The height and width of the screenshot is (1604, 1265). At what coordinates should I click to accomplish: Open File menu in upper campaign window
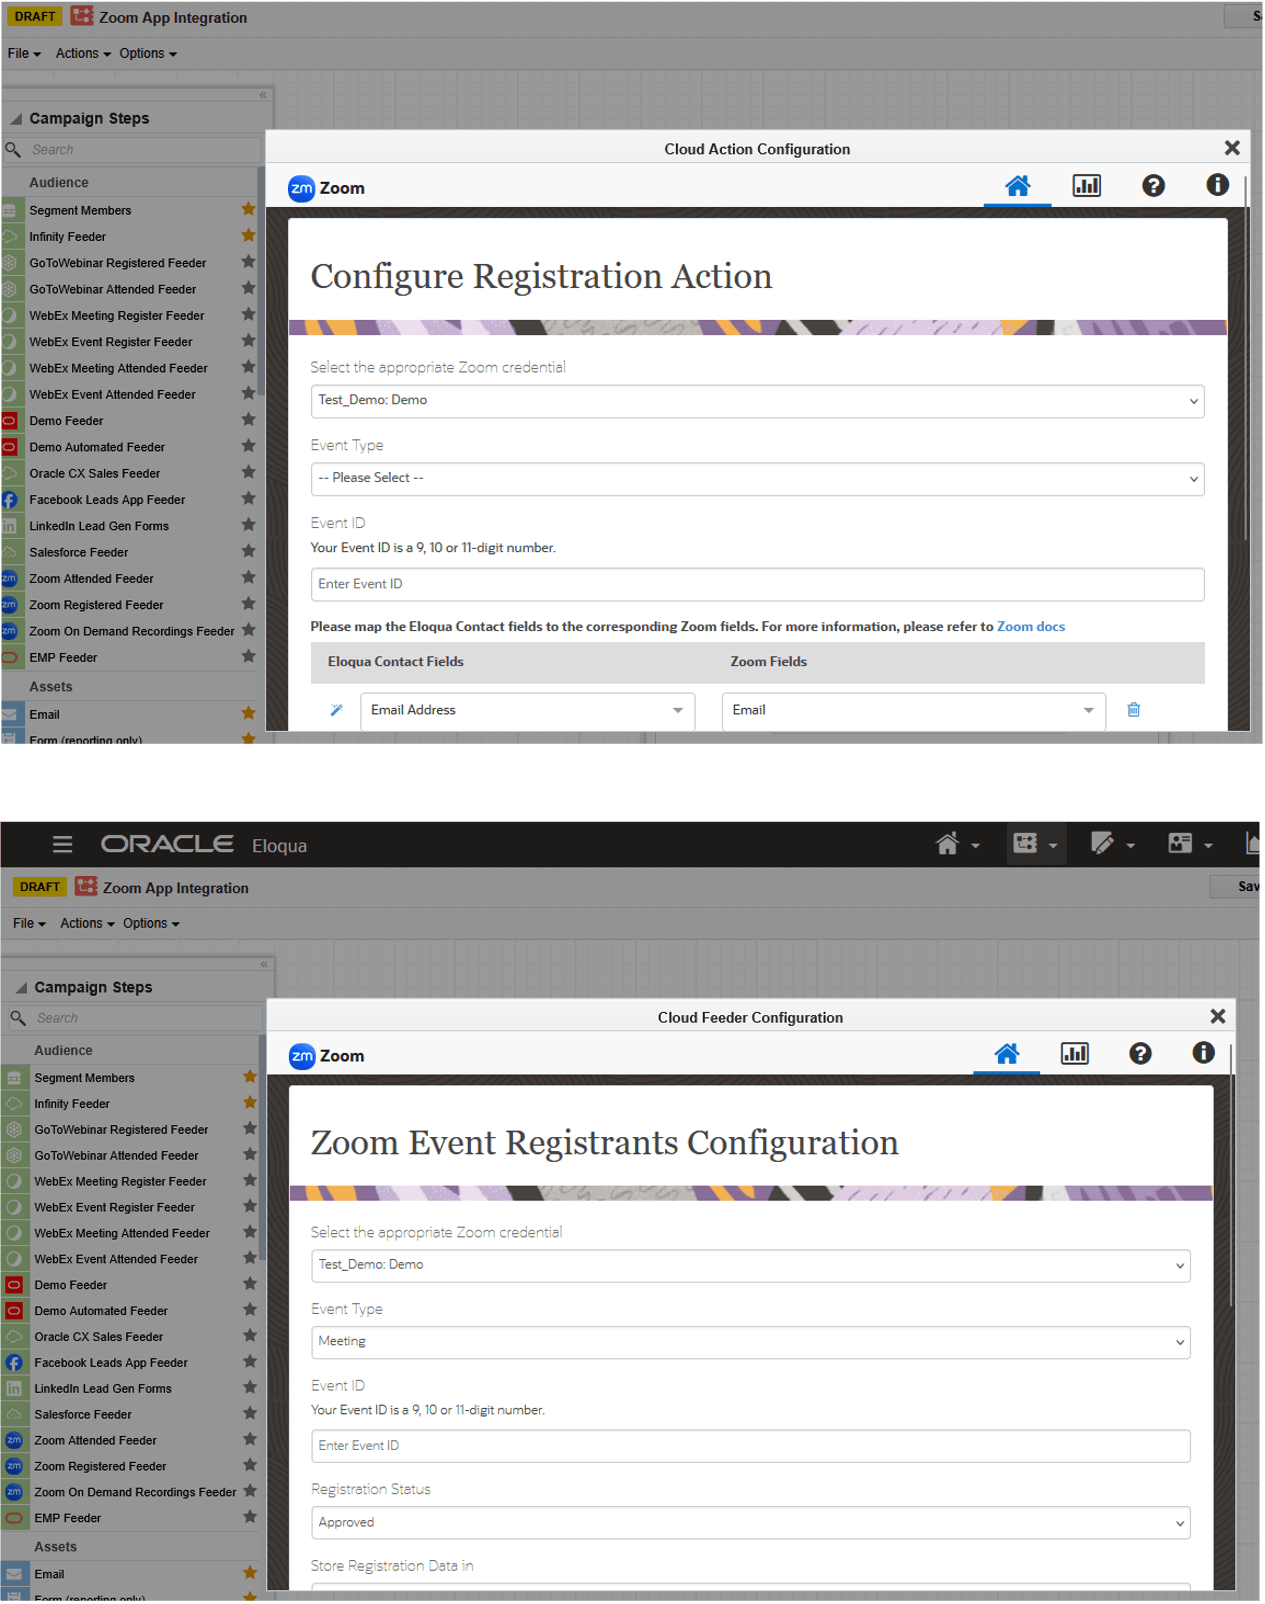(24, 54)
